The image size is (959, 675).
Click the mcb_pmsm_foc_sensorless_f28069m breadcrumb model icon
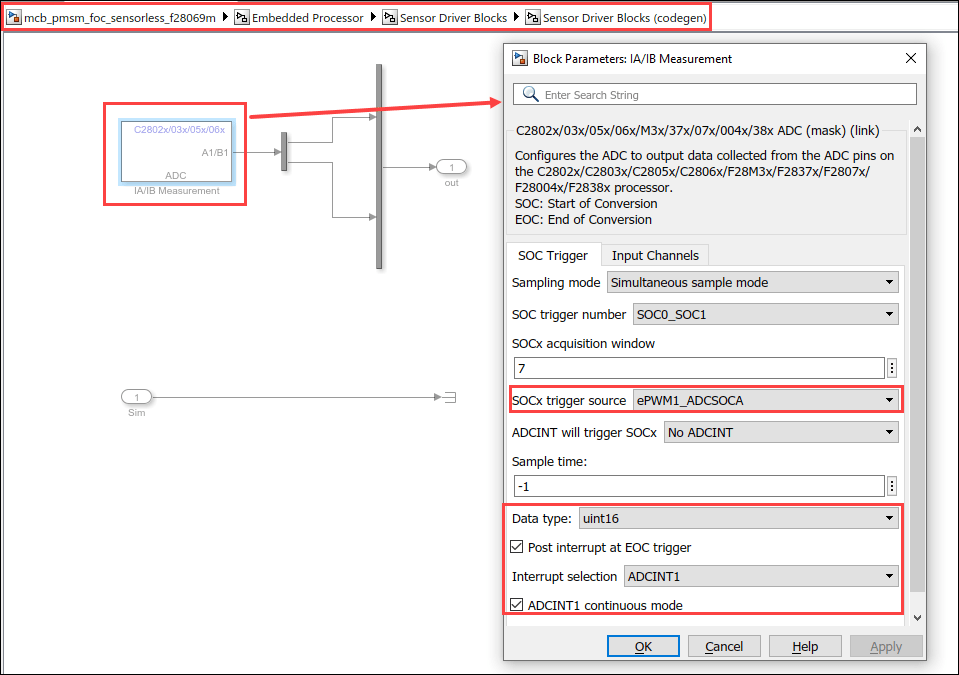[x=14, y=18]
